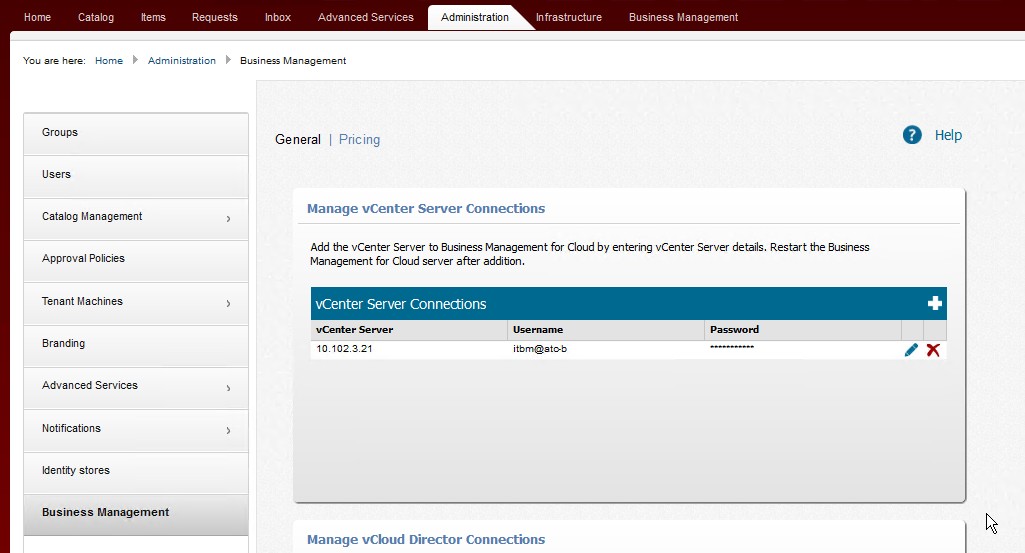
Task: Open Identity stores in the sidebar
Action: tap(76, 470)
